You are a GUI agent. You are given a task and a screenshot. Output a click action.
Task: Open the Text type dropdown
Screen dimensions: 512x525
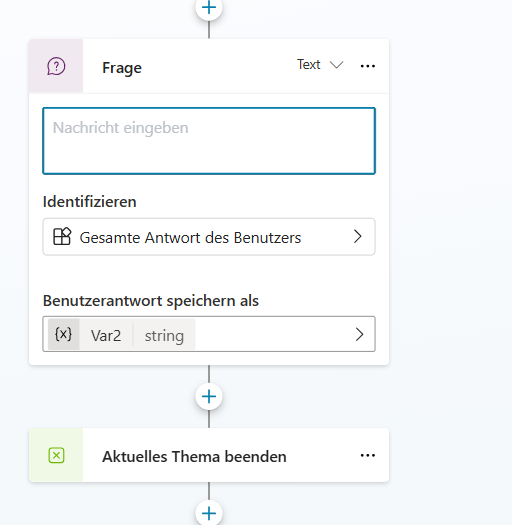coord(320,65)
